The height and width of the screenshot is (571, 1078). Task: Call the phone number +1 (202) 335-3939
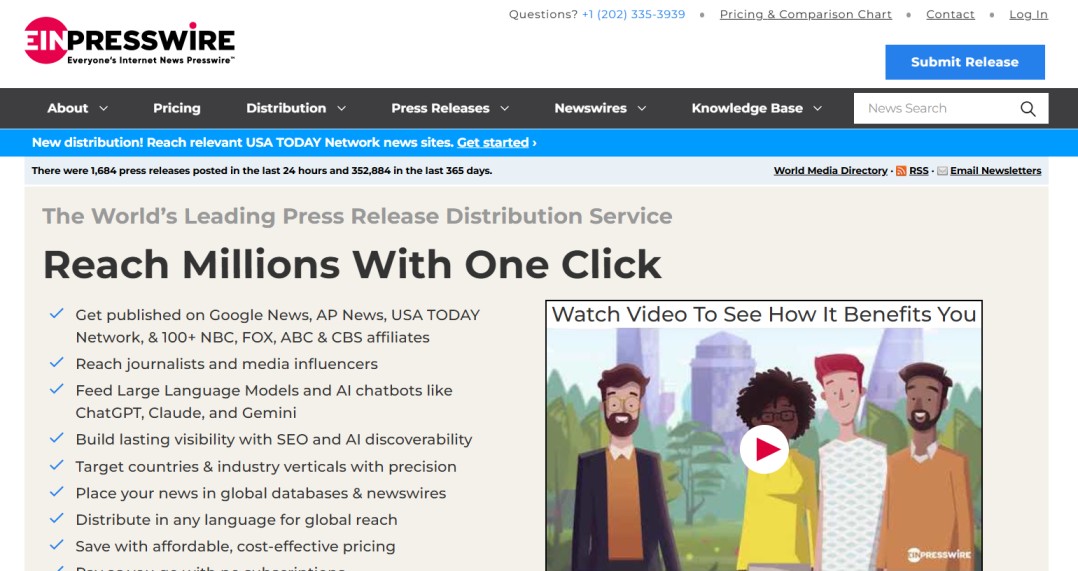pyautogui.click(x=633, y=14)
